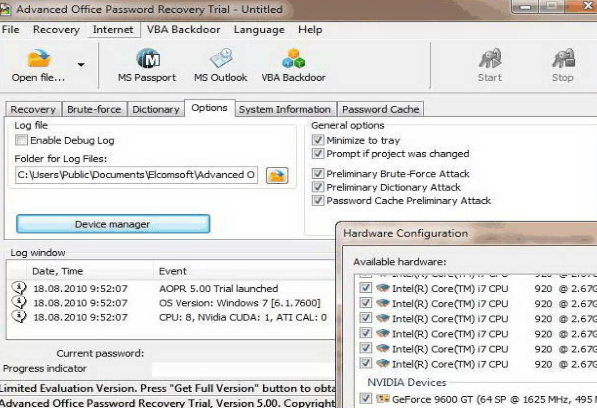Click the Event column header
Screen dimensions: 597x408
(x=244, y=271)
